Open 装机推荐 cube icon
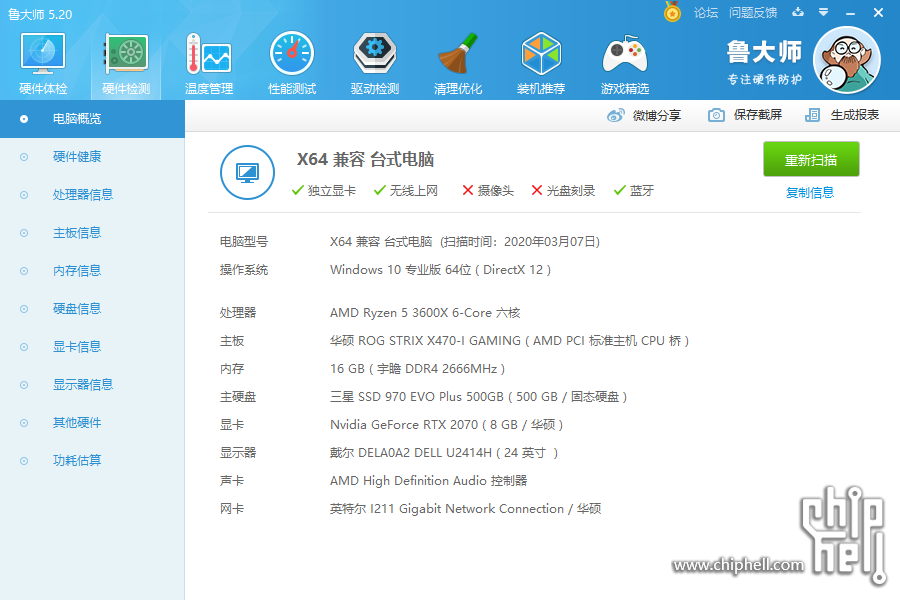The height and width of the screenshot is (600, 900). click(541, 62)
